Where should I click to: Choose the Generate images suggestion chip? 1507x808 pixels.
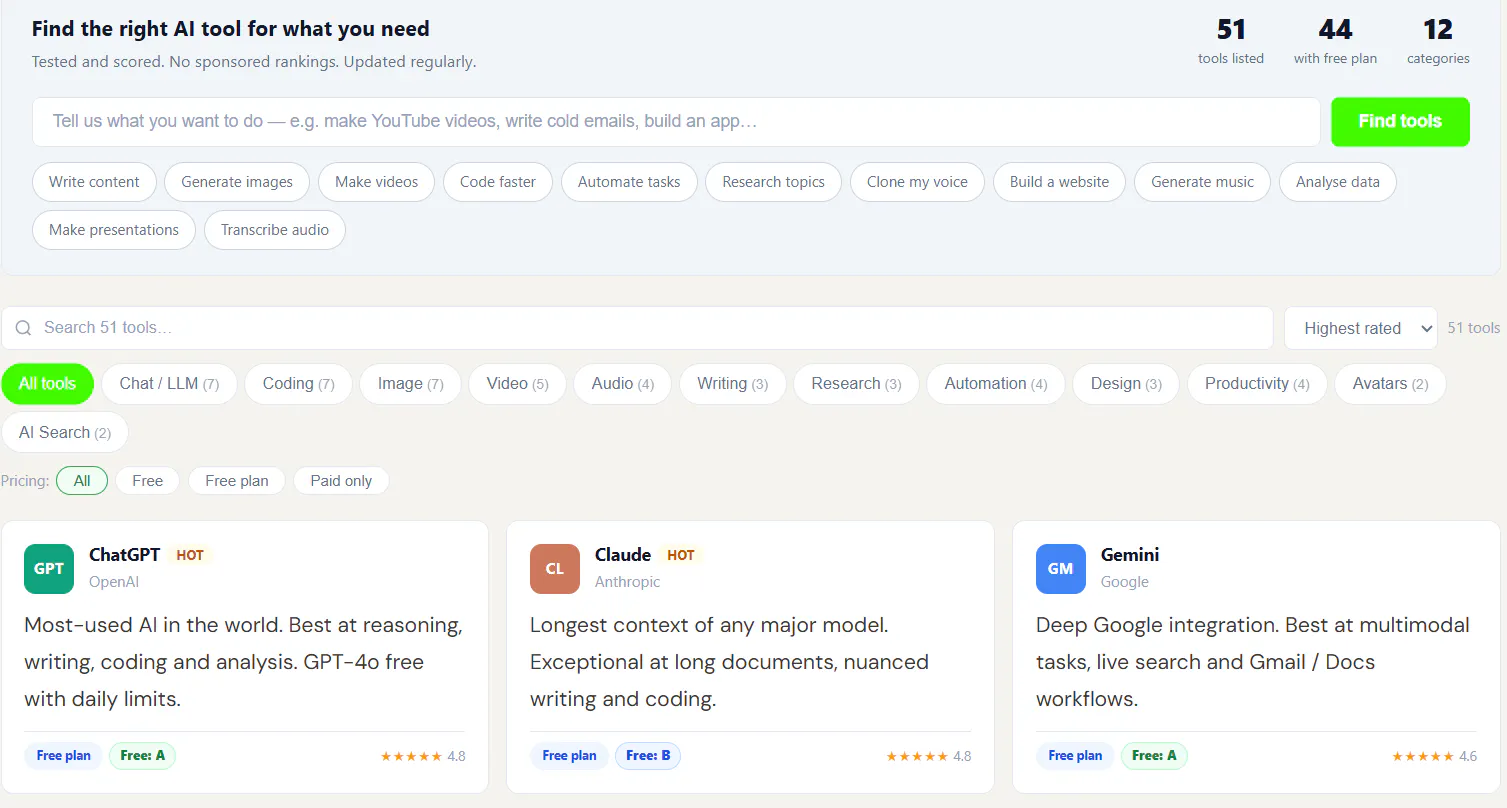[x=237, y=182]
